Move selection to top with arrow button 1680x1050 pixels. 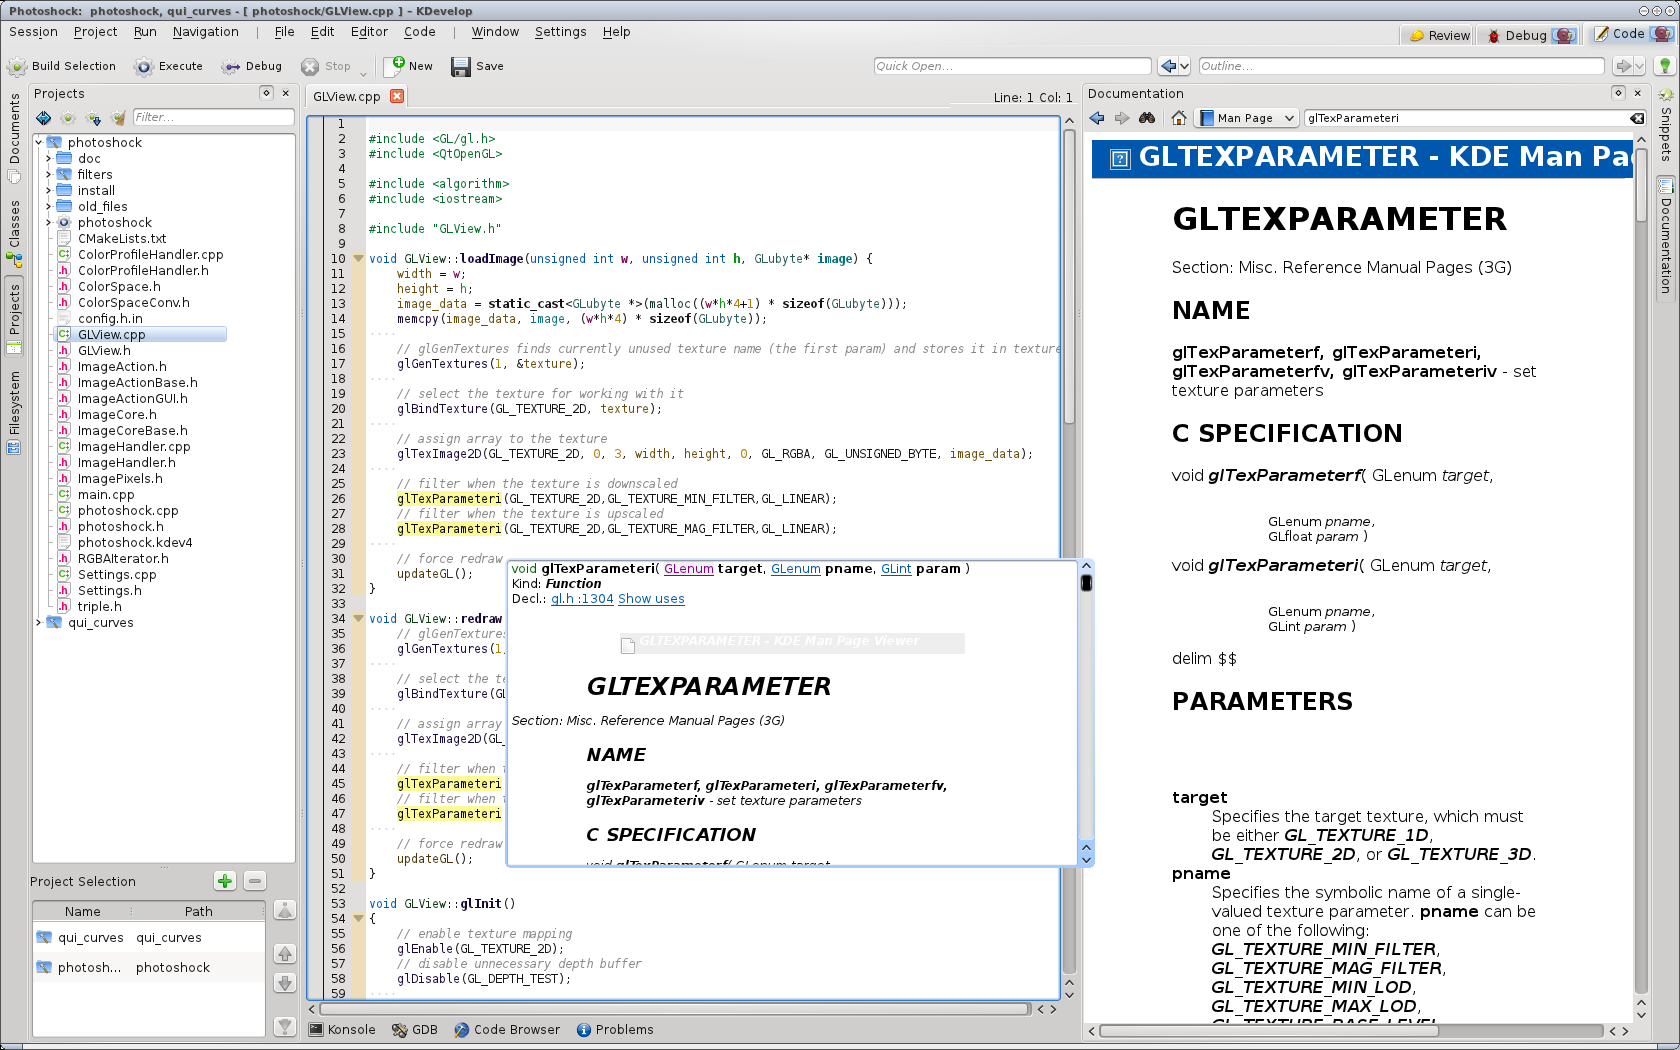285,910
